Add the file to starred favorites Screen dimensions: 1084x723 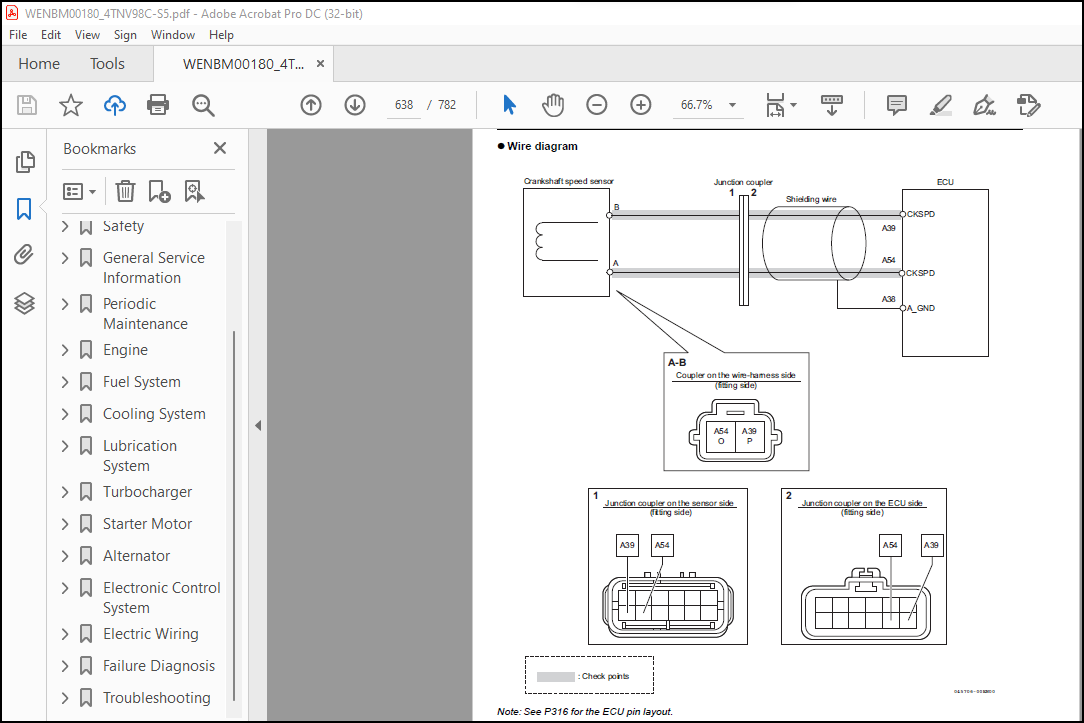tap(71, 105)
